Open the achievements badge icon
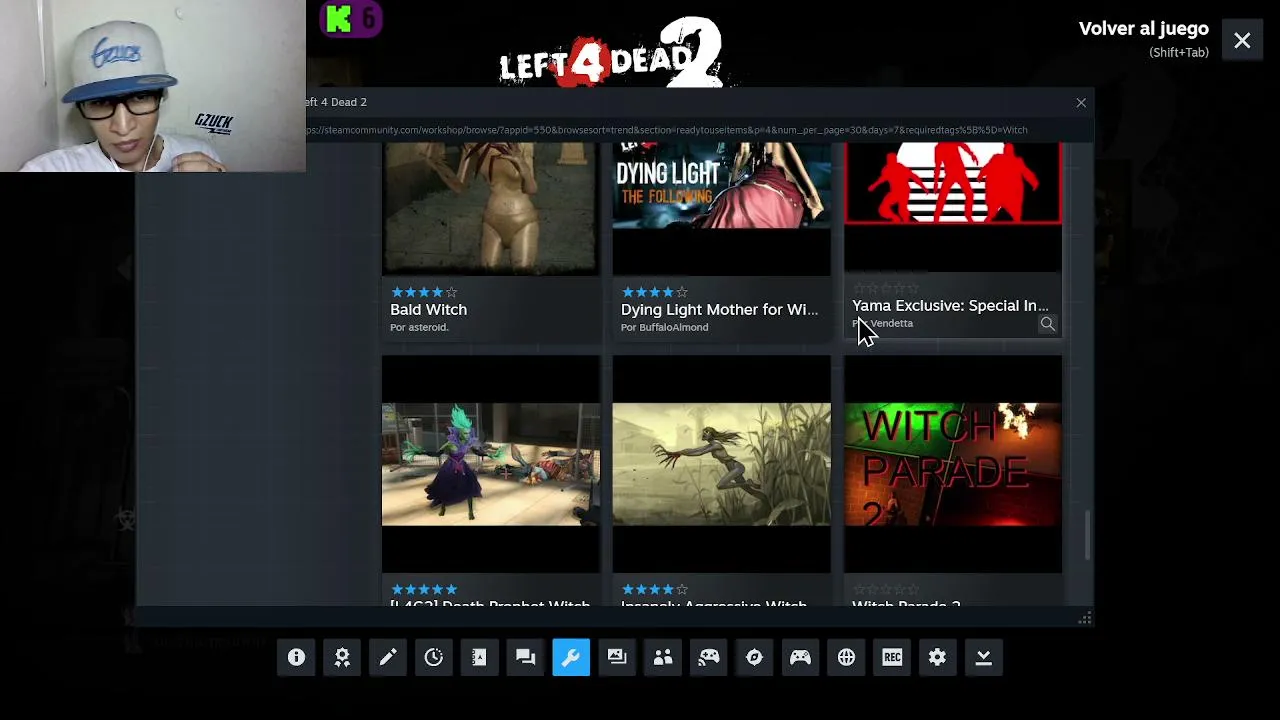 coord(342,657)
